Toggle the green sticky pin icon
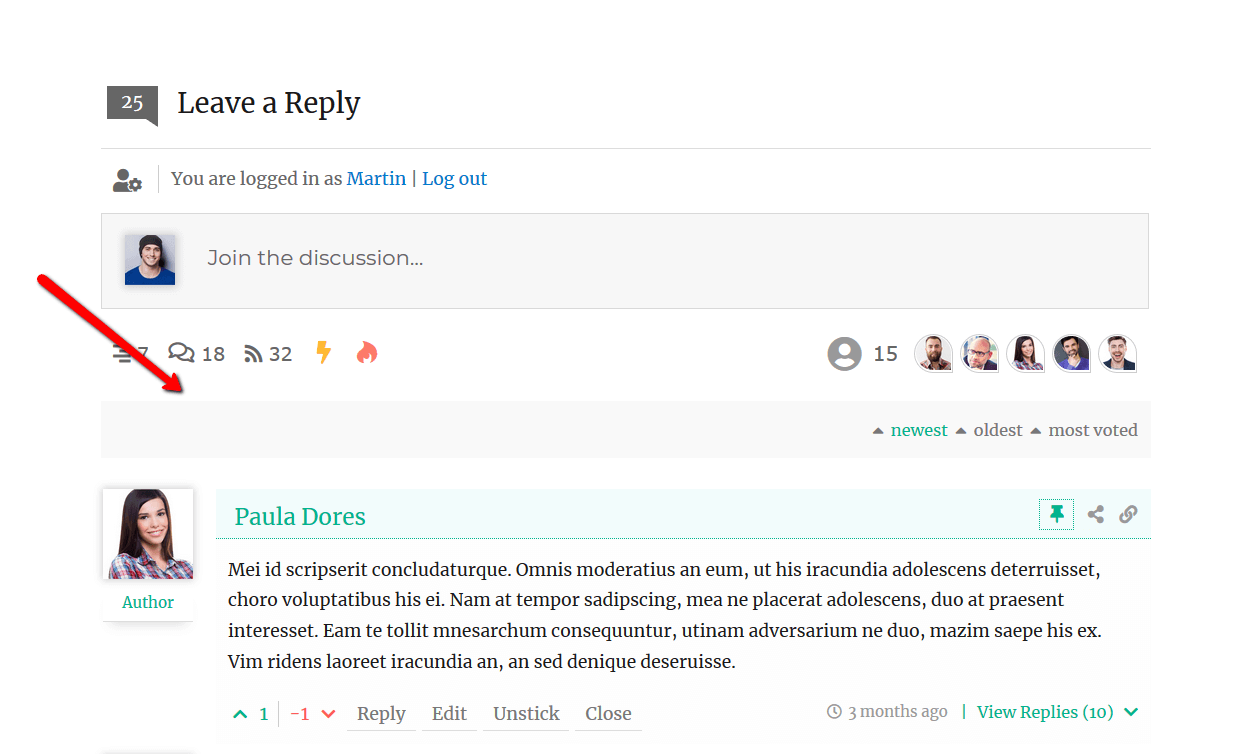 [1056, 515]
